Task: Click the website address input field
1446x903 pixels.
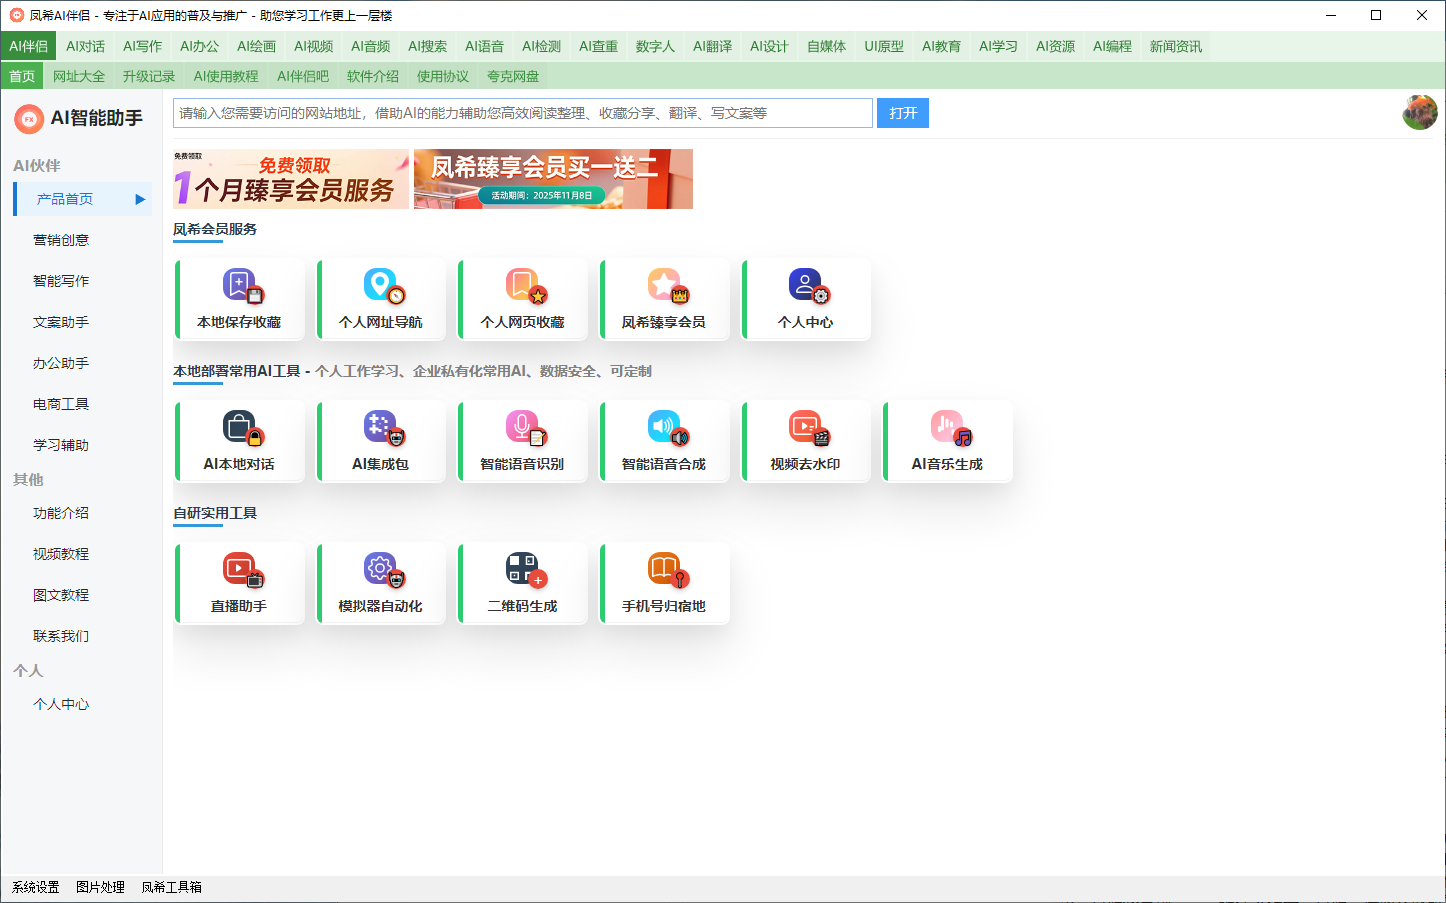Action: tap(522, 113)
